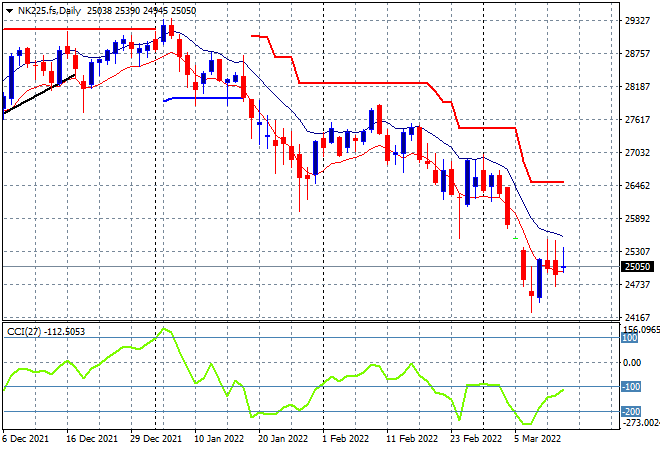Image resolution: width=660 pixels, height=450 pixels.
Task: Select the black trendline in December 2021
Action: tap(39, 94)
